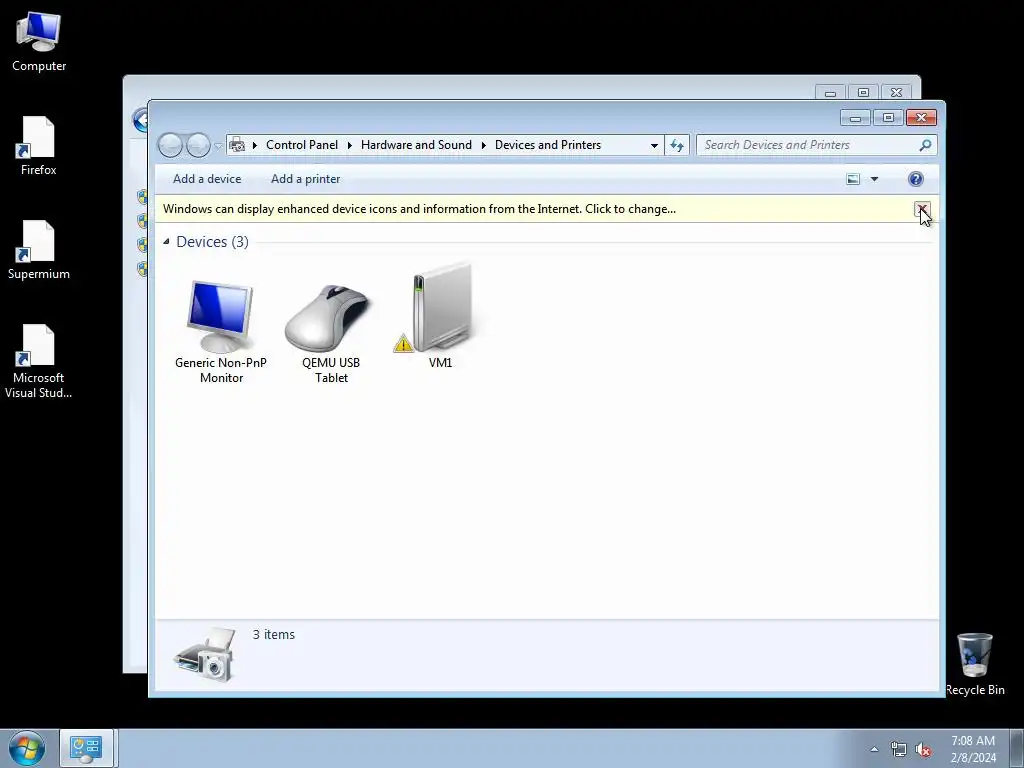The width and height of the screenshot is (1024, 768).
Task: Select the Supermium desktop shortcut
Action: (39, 250)
